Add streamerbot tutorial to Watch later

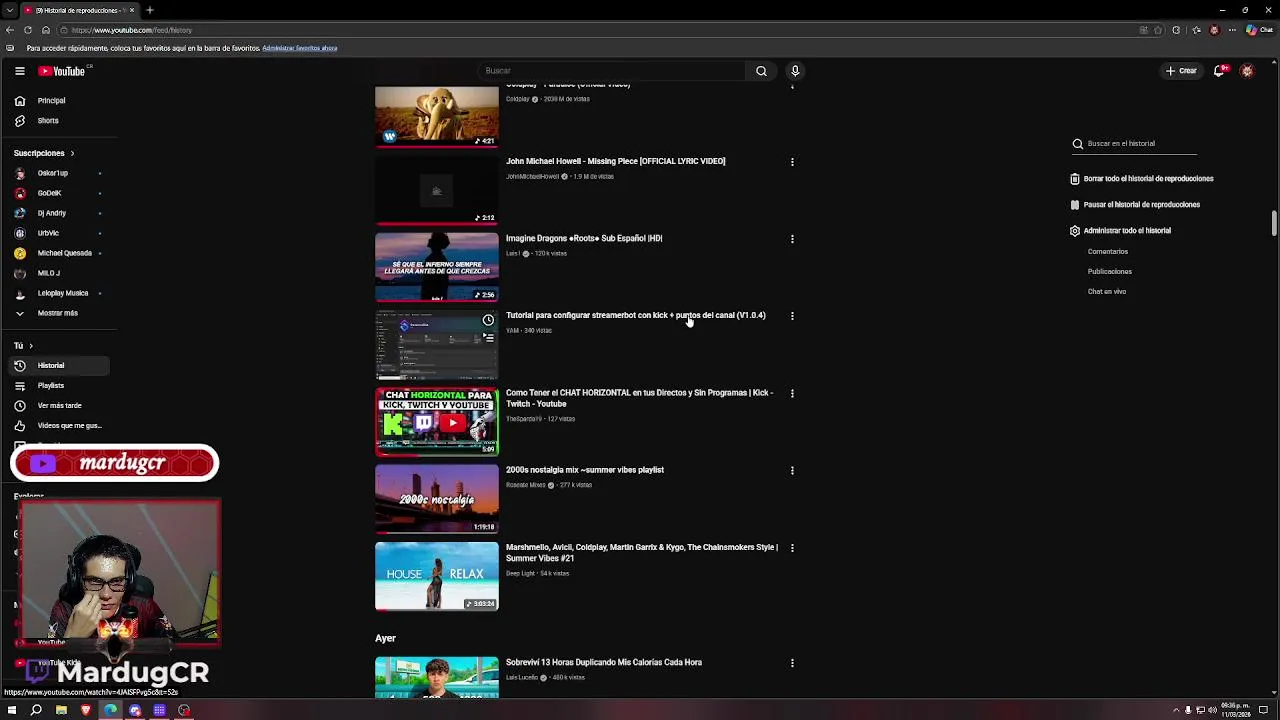(x=488, y=320)
